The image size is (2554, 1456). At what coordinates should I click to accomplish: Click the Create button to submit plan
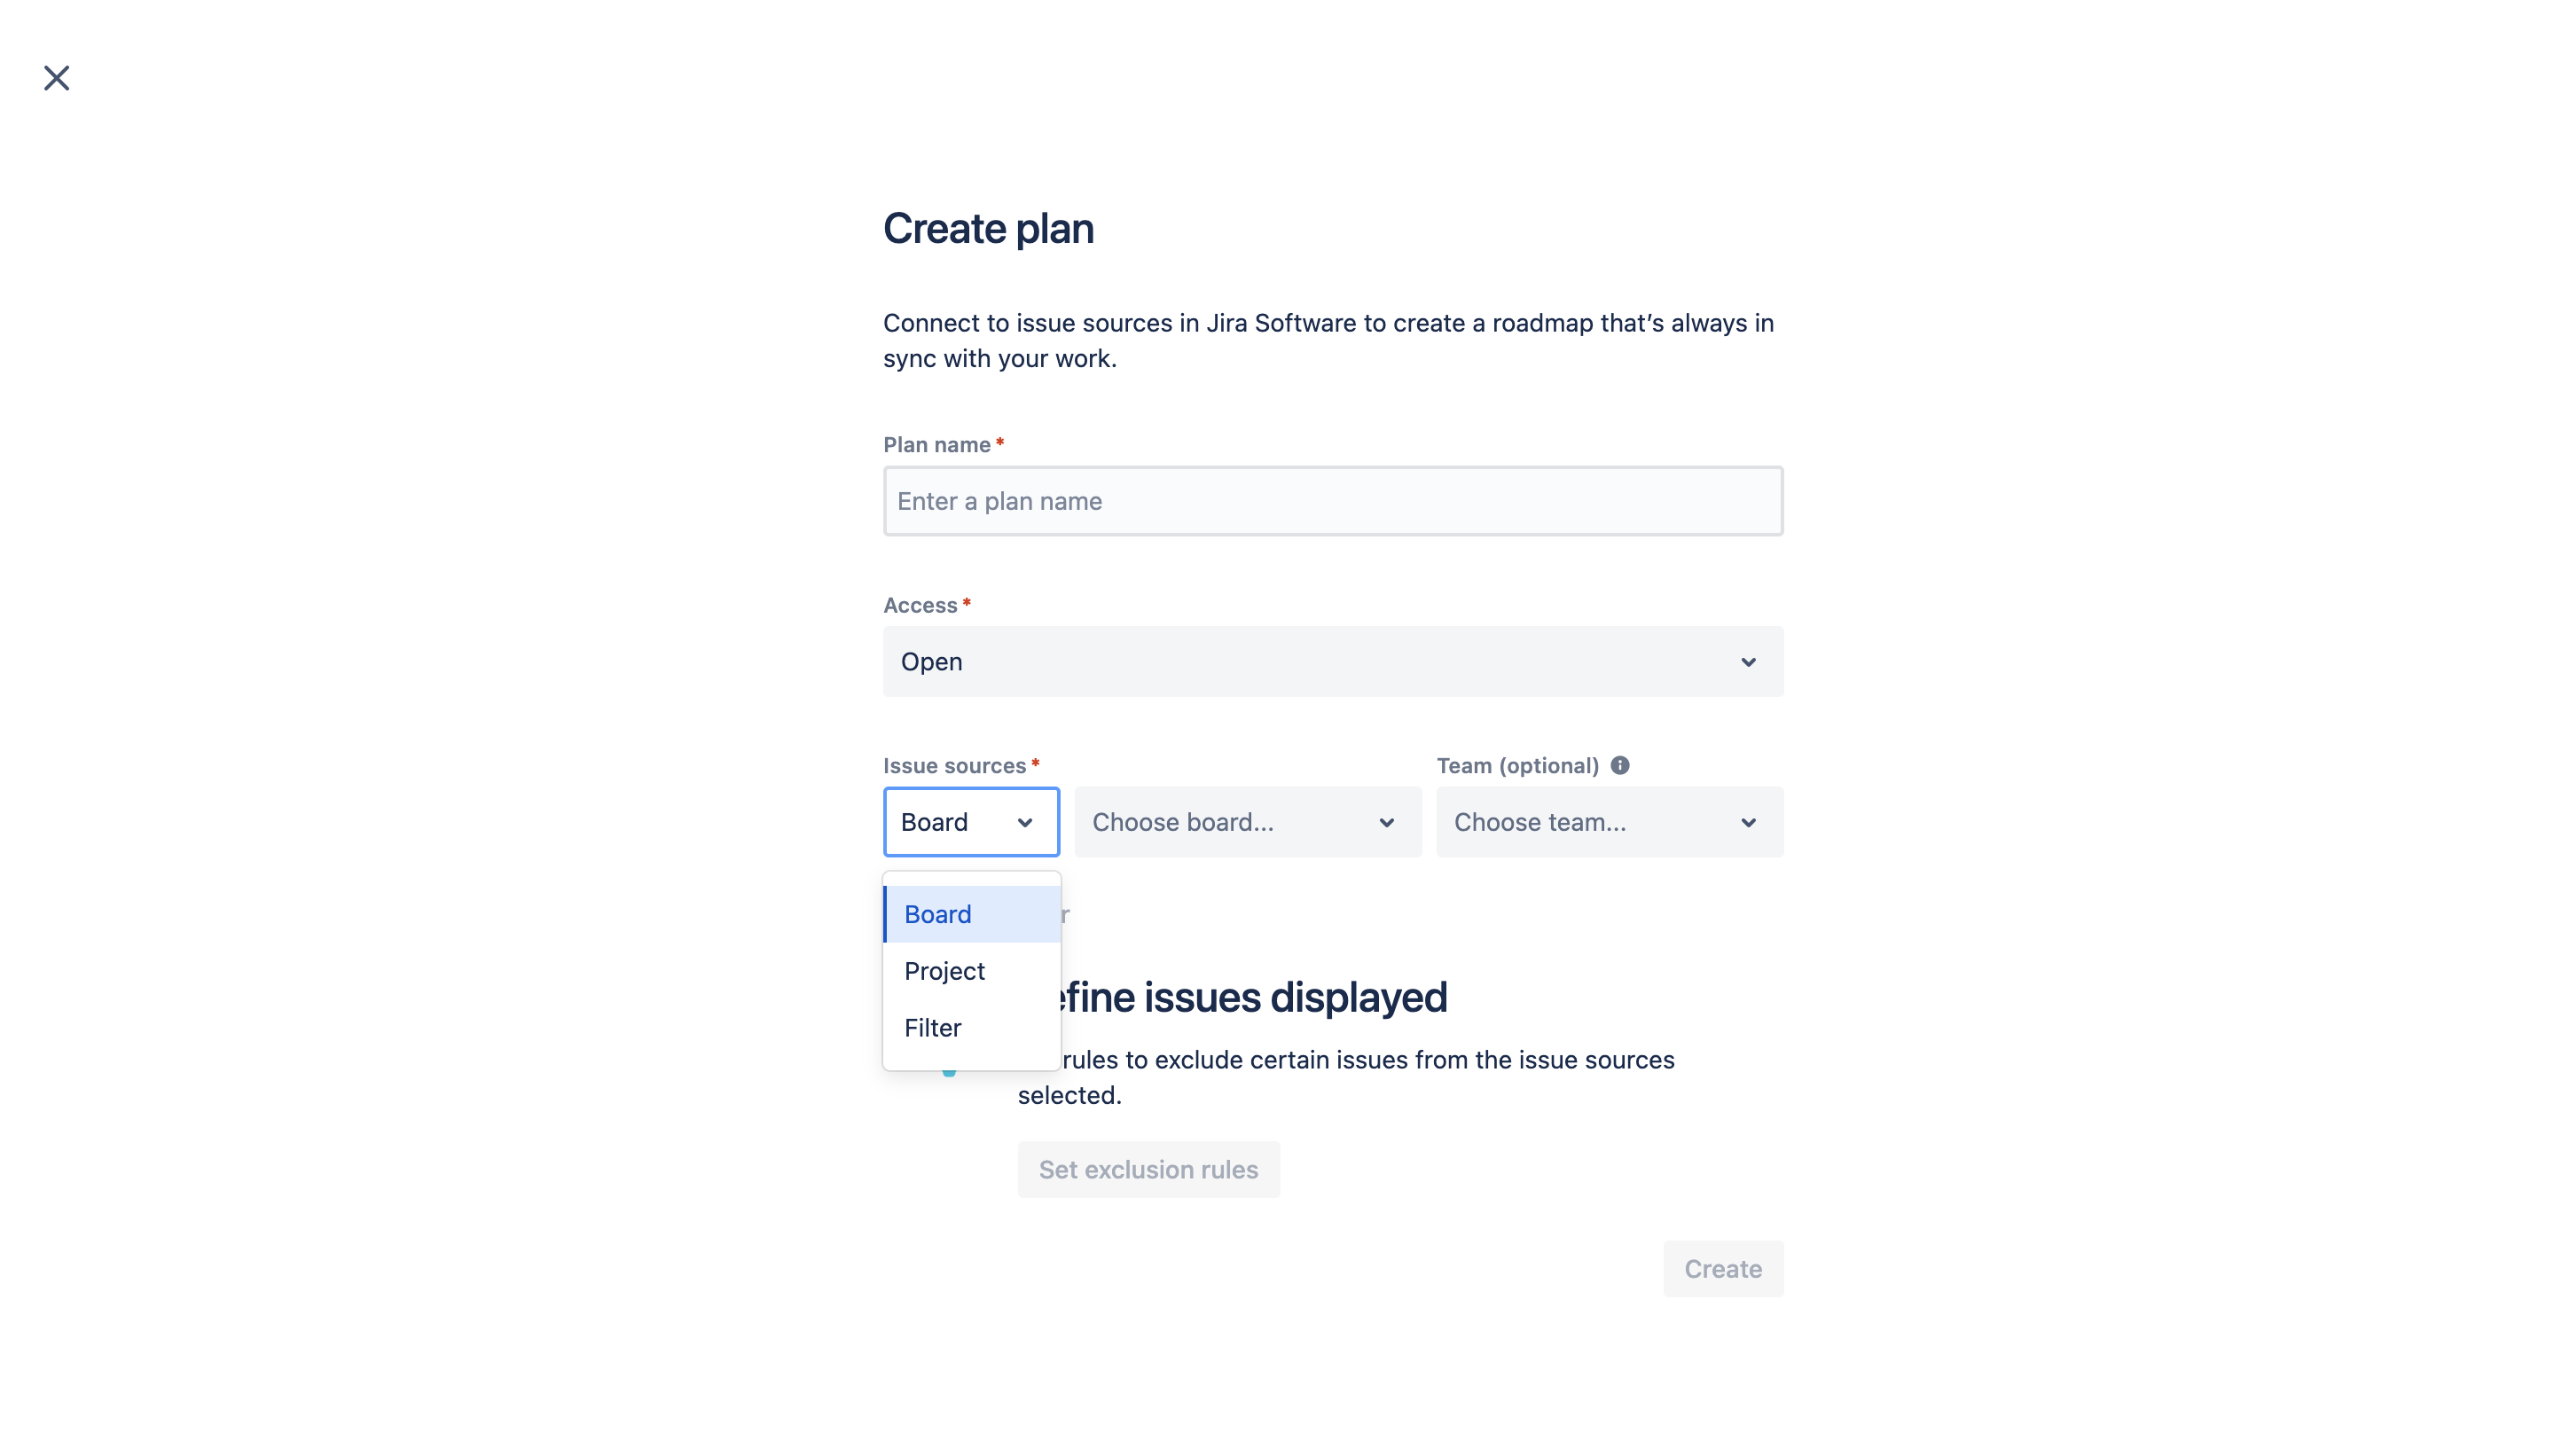point(1722,1268)
